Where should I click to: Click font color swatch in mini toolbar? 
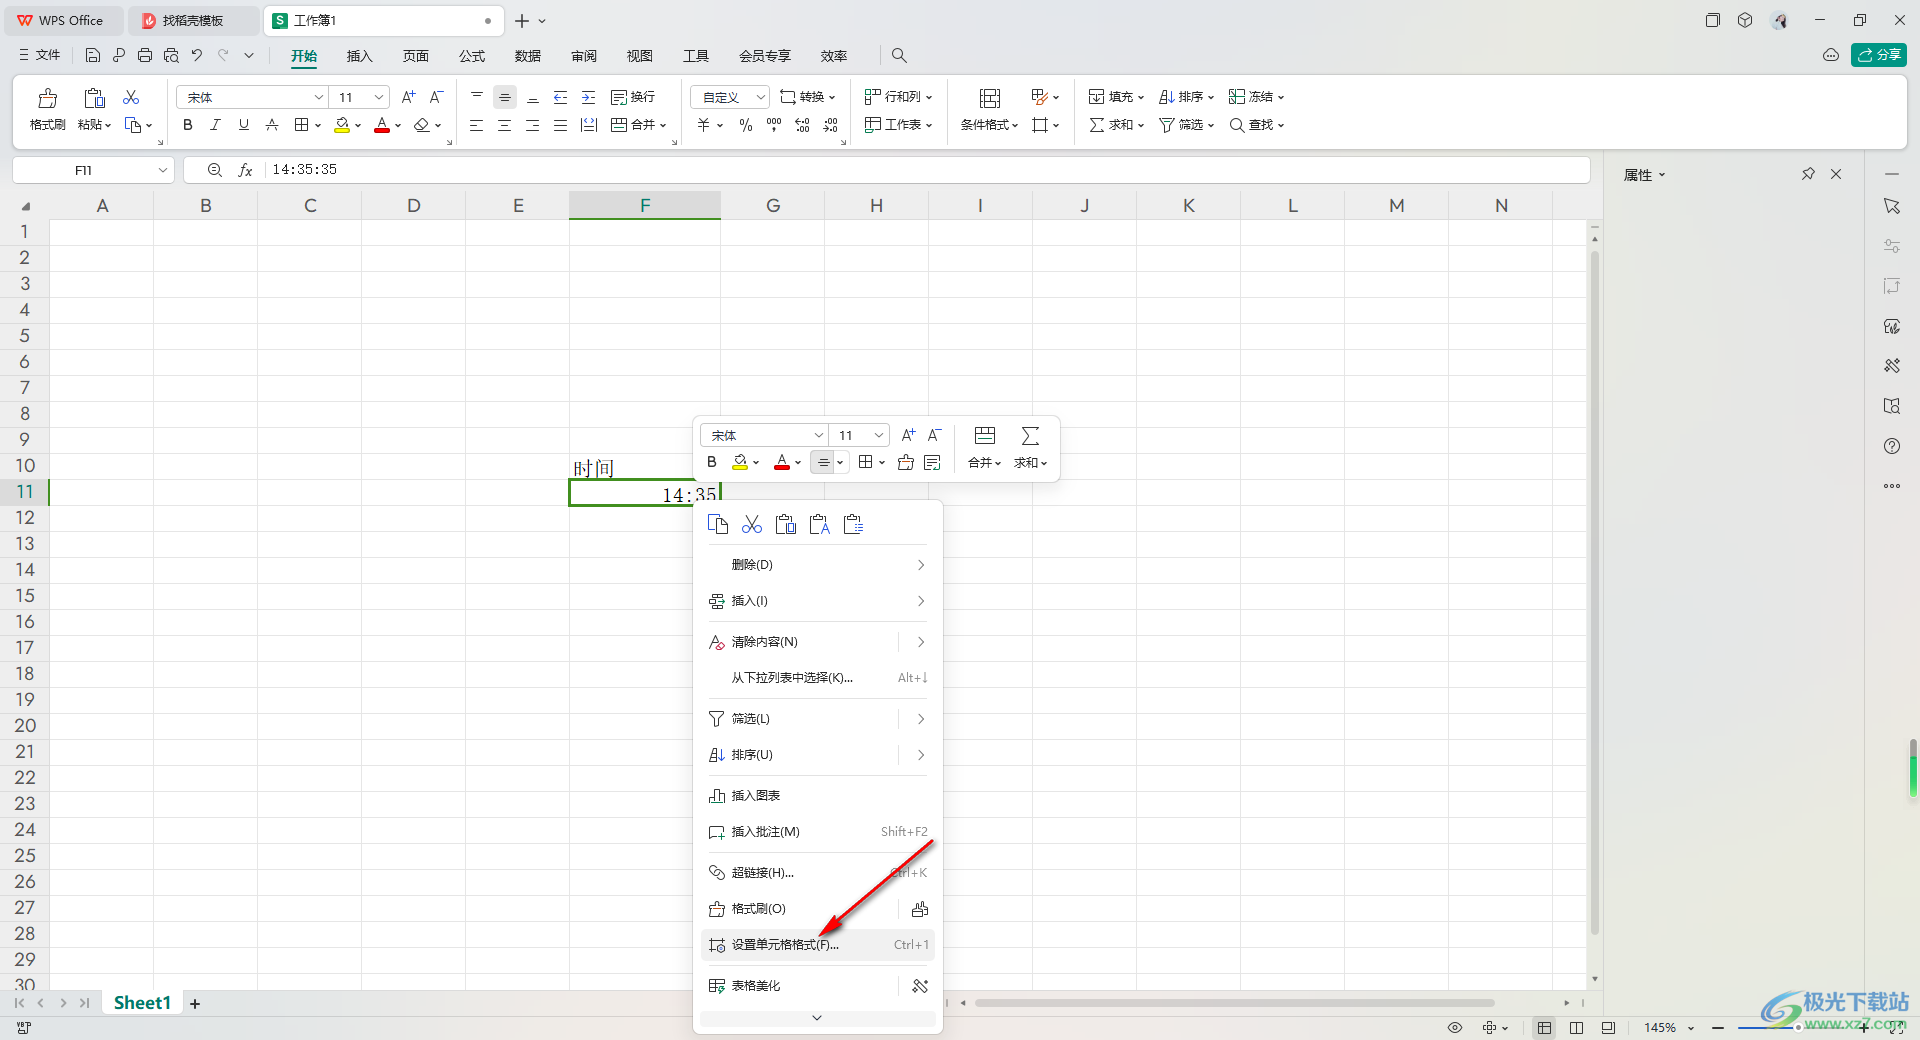[782, 462]
